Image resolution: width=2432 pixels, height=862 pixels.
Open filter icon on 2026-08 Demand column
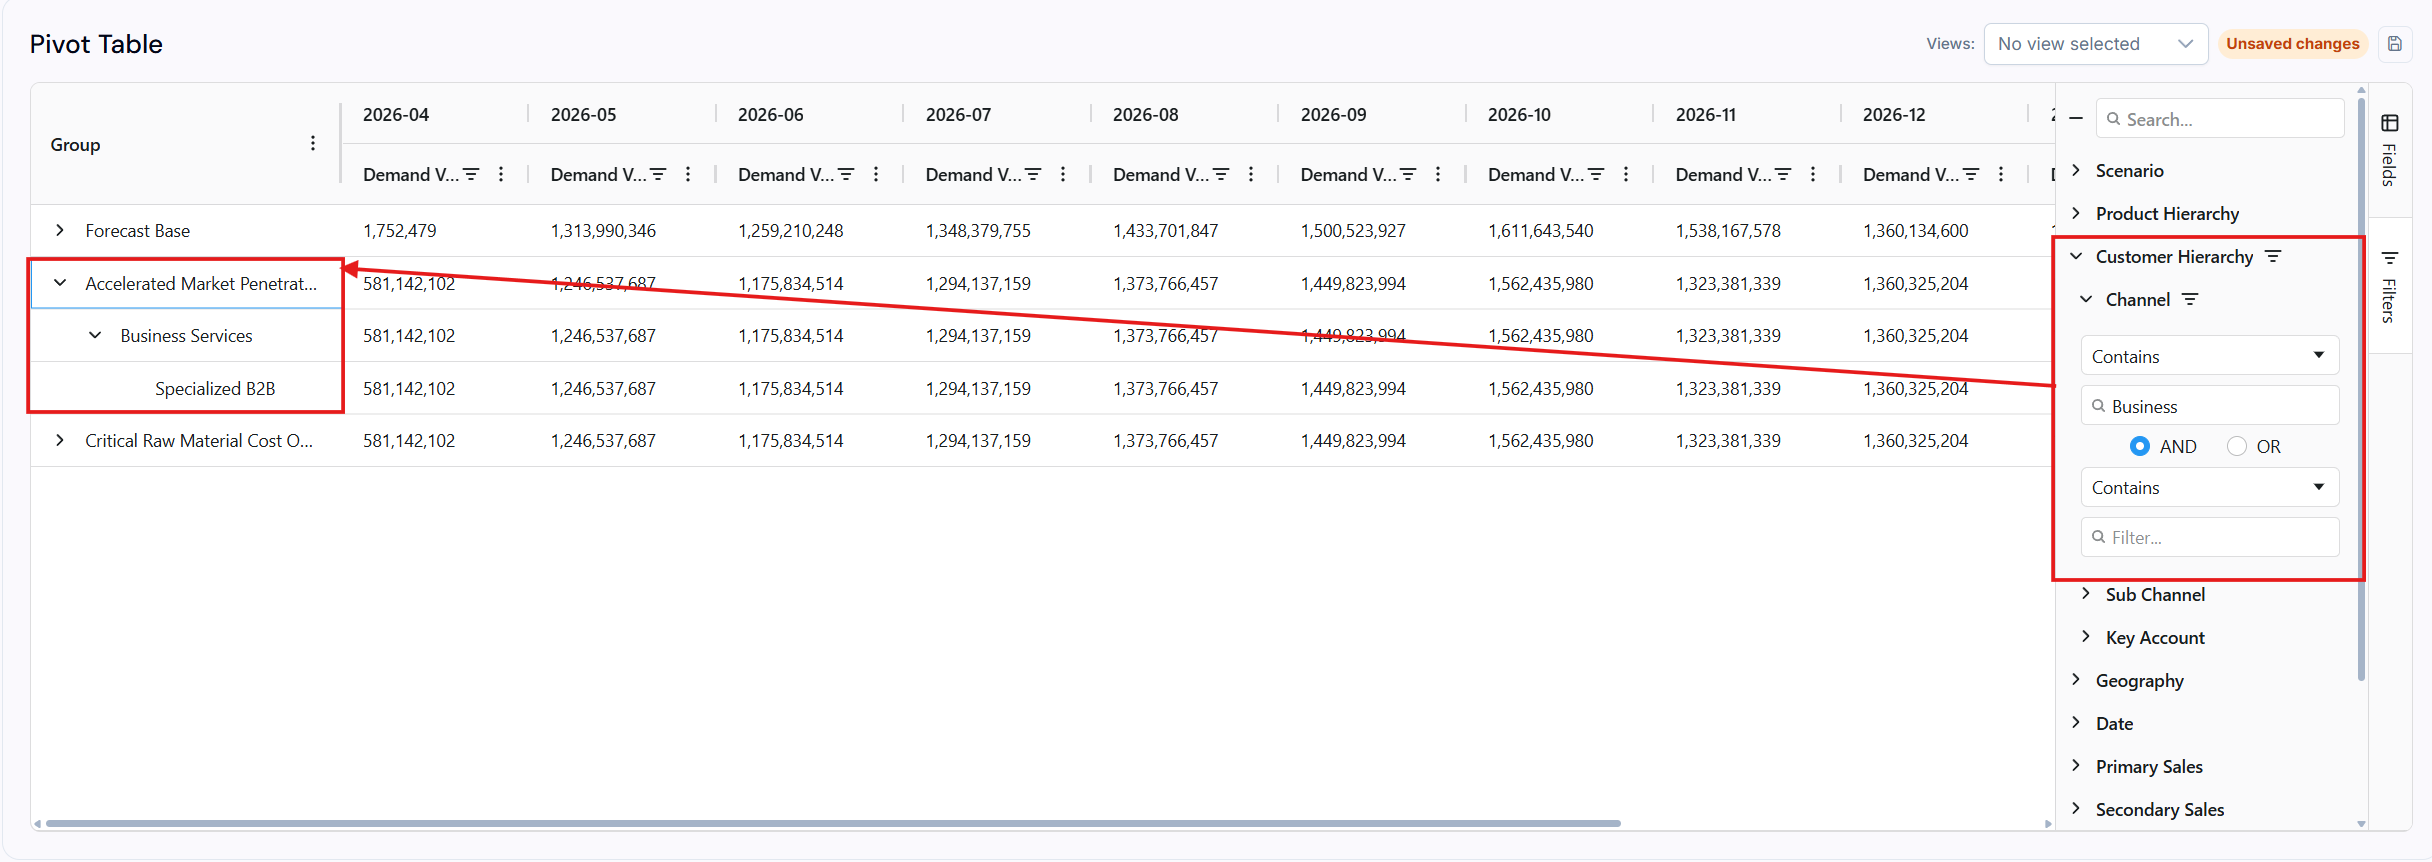point(1221,174)
